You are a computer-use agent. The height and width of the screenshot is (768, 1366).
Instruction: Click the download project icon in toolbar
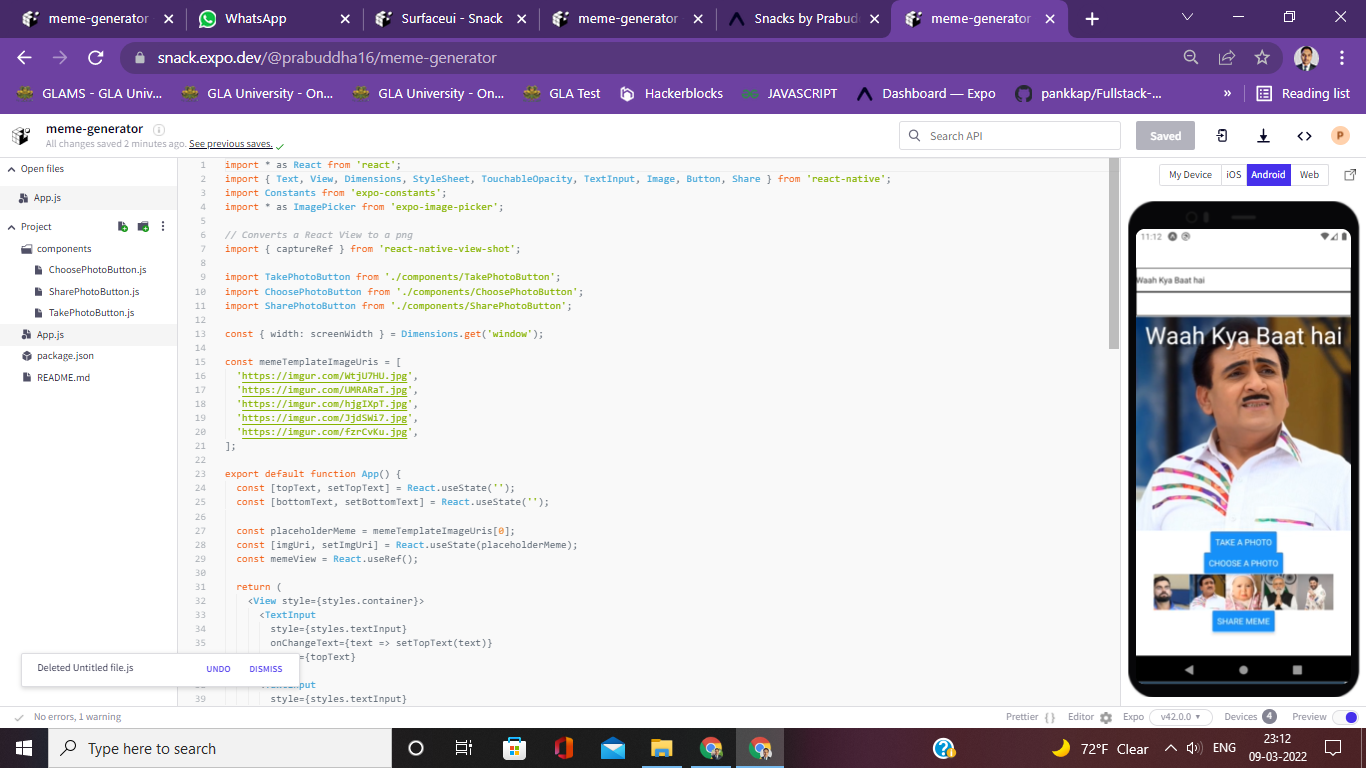(1263, 134)
